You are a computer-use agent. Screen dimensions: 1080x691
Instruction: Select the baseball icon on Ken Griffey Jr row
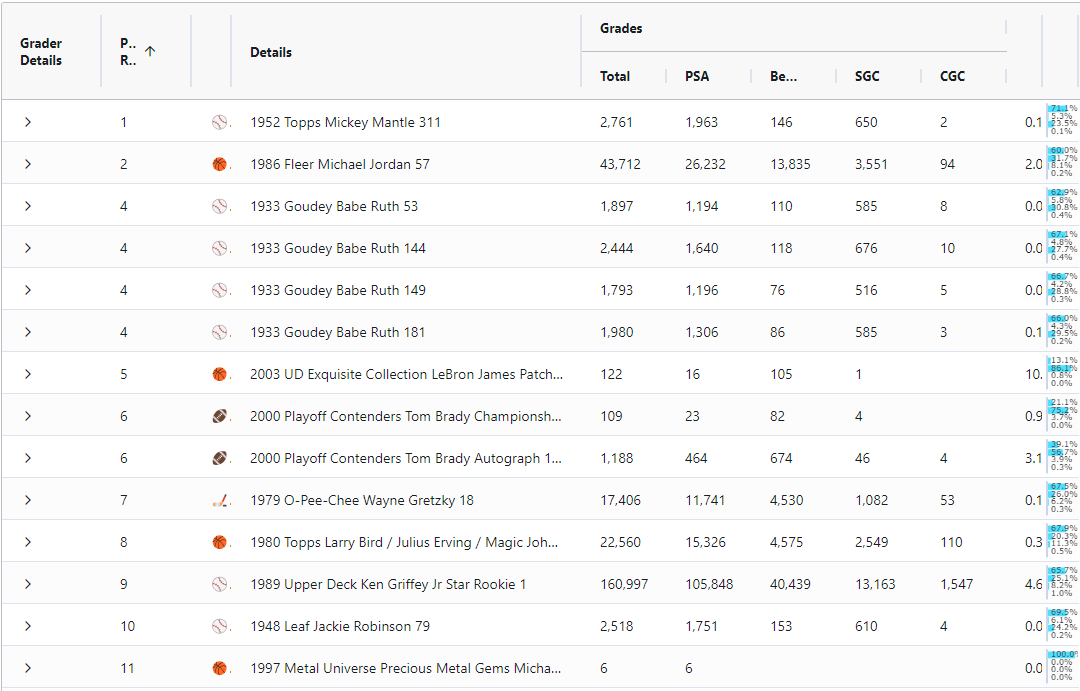point(218,584)
